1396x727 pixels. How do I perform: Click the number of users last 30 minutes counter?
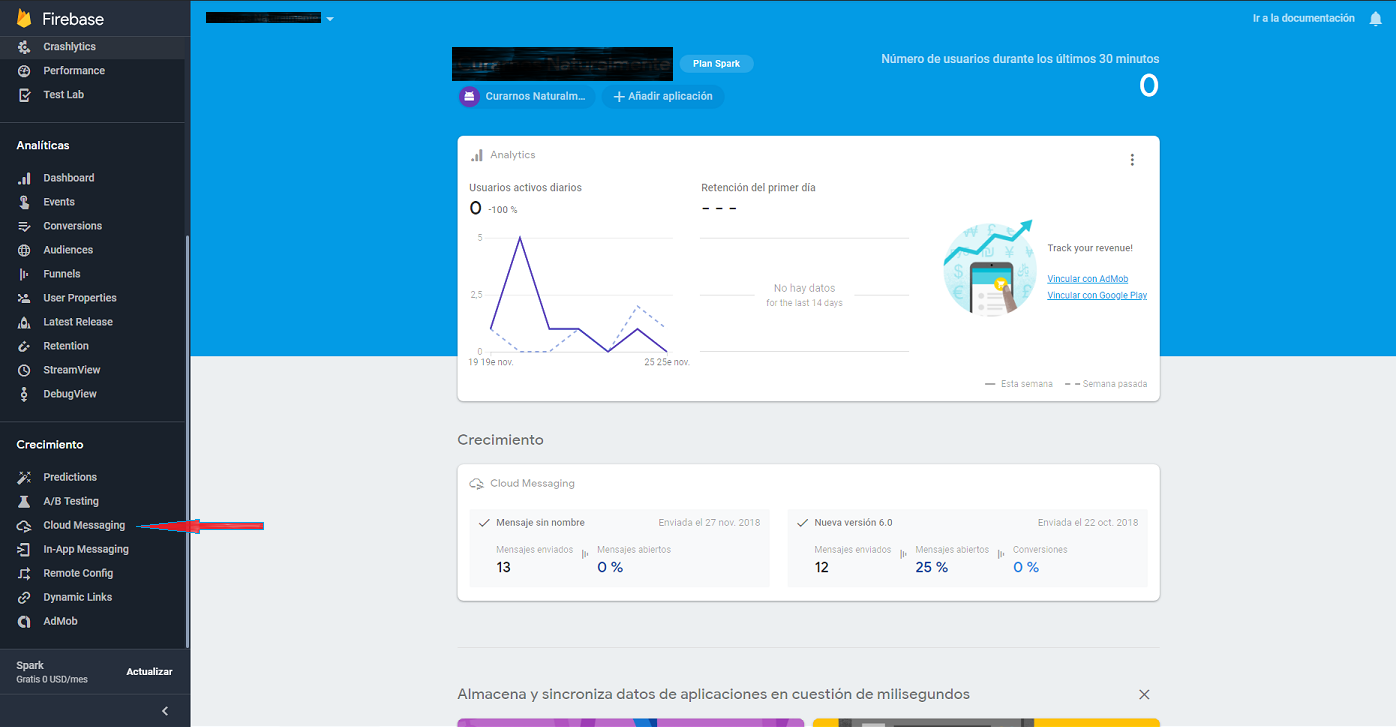1148,86
